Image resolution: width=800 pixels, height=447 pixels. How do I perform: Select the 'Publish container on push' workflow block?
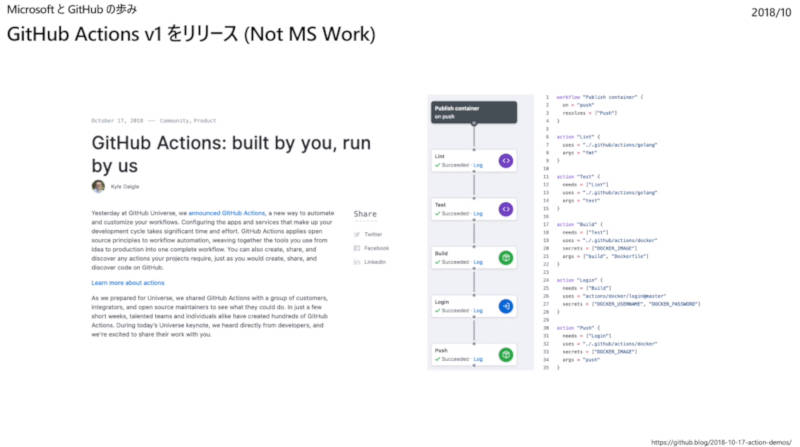pyautogui.click(x=474, y=112)
